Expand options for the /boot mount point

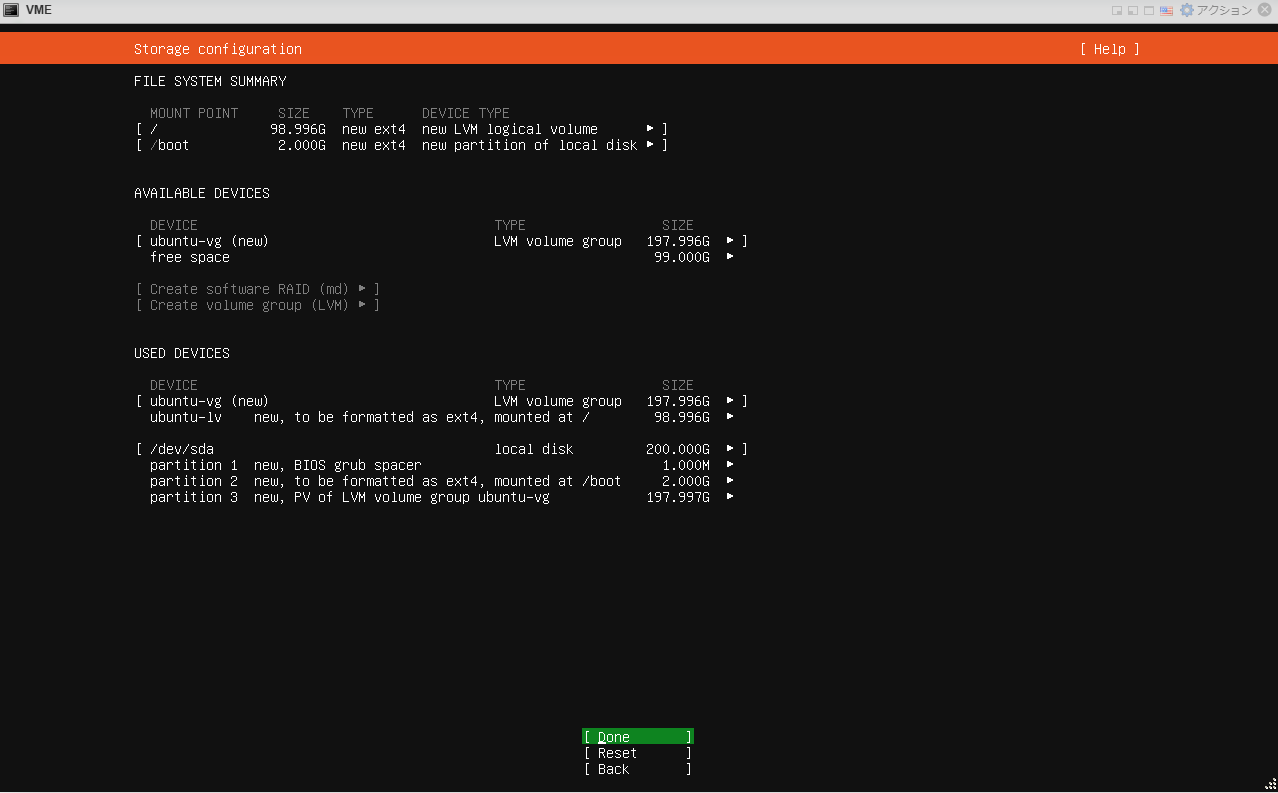(651, 145)
